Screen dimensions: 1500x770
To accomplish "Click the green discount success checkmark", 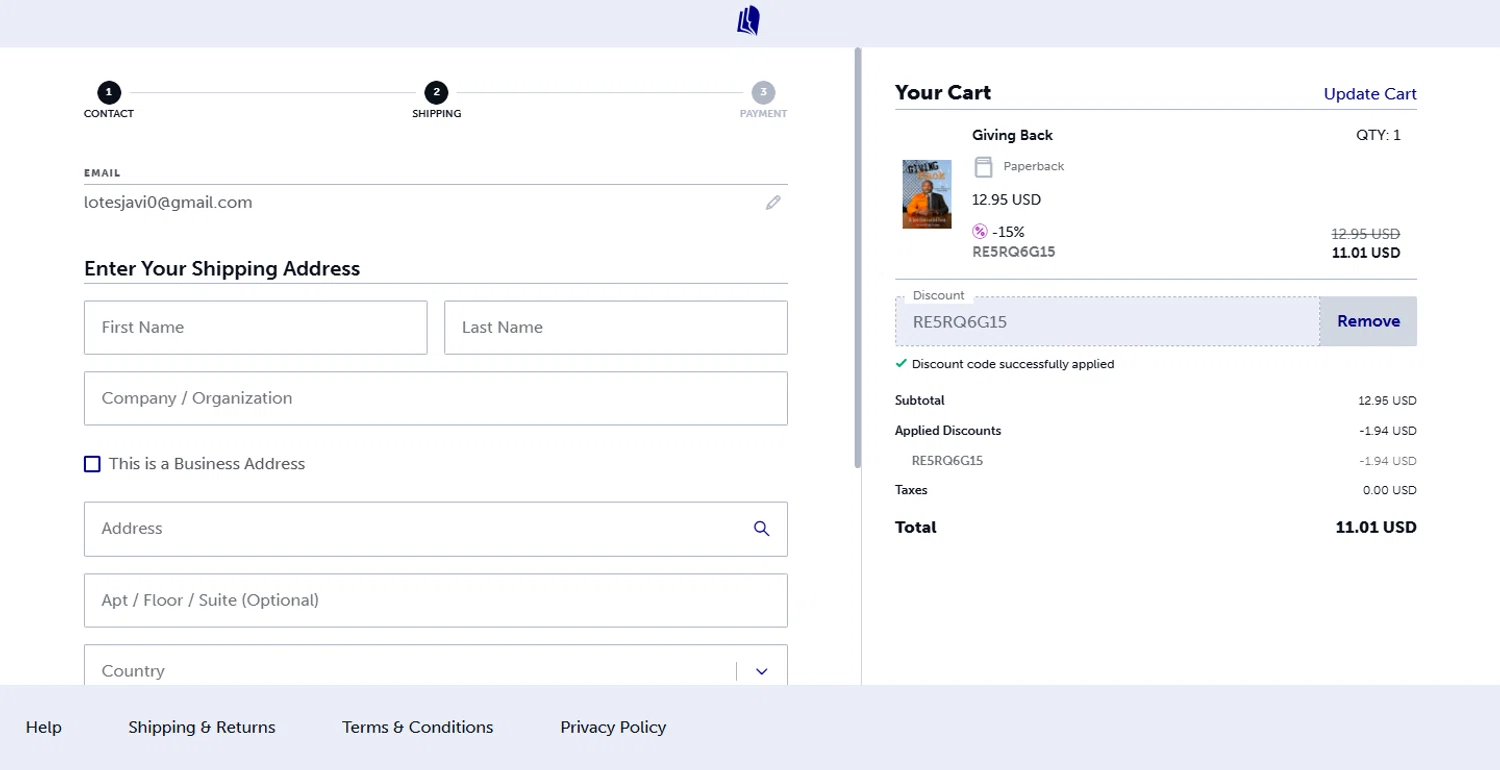I will 901,364.
